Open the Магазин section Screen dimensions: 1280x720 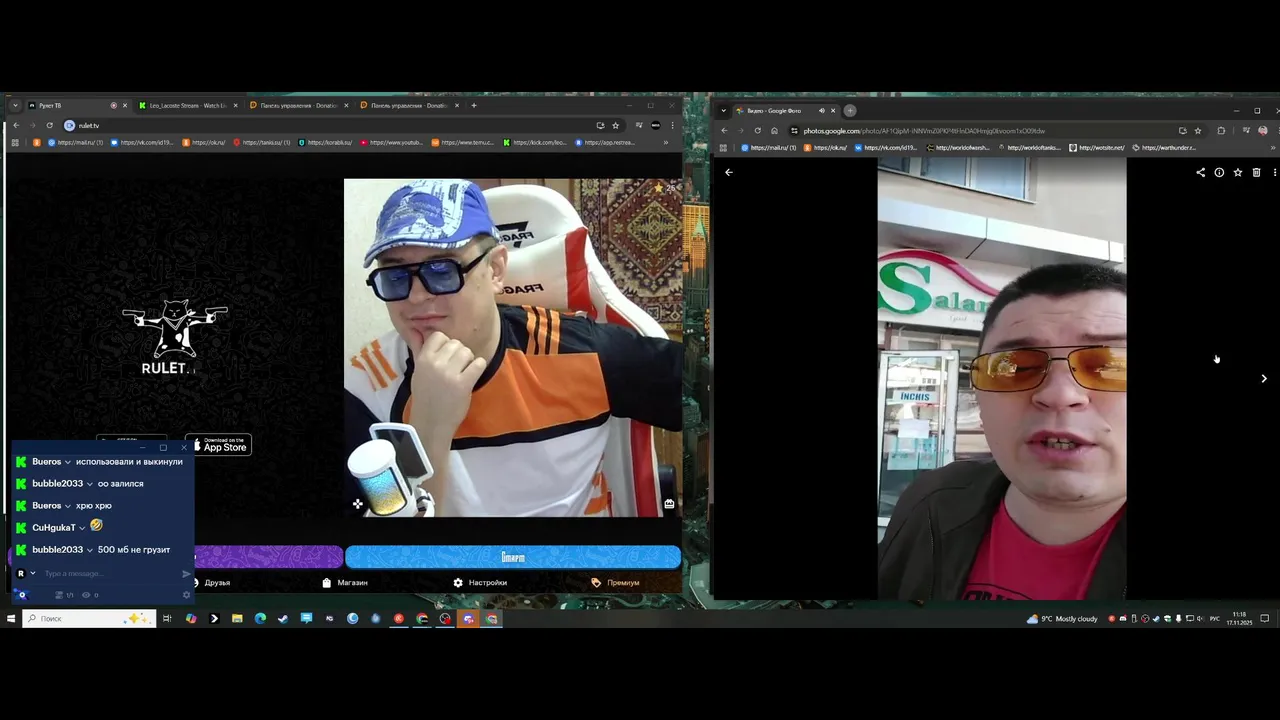pyautogui.click(x=345, y=582)
